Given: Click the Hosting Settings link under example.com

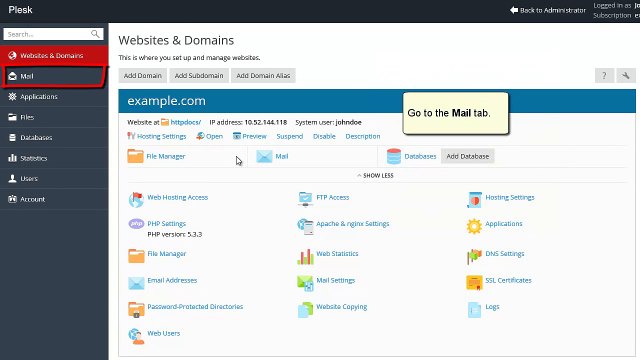Looking at the screenshot, I should (x=161, y=136).
